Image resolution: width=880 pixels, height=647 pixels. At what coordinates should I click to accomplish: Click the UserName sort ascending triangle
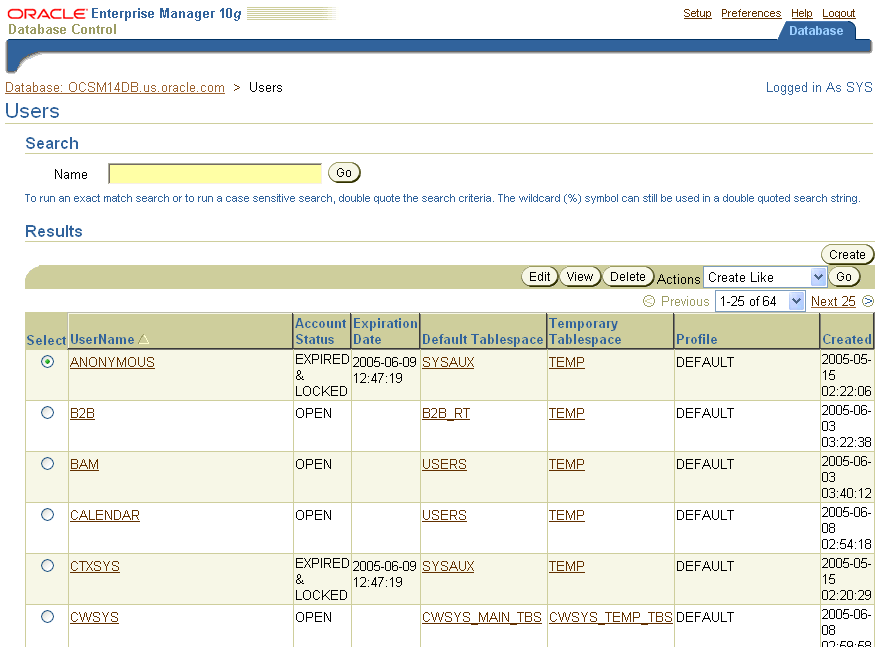point(144,339)
